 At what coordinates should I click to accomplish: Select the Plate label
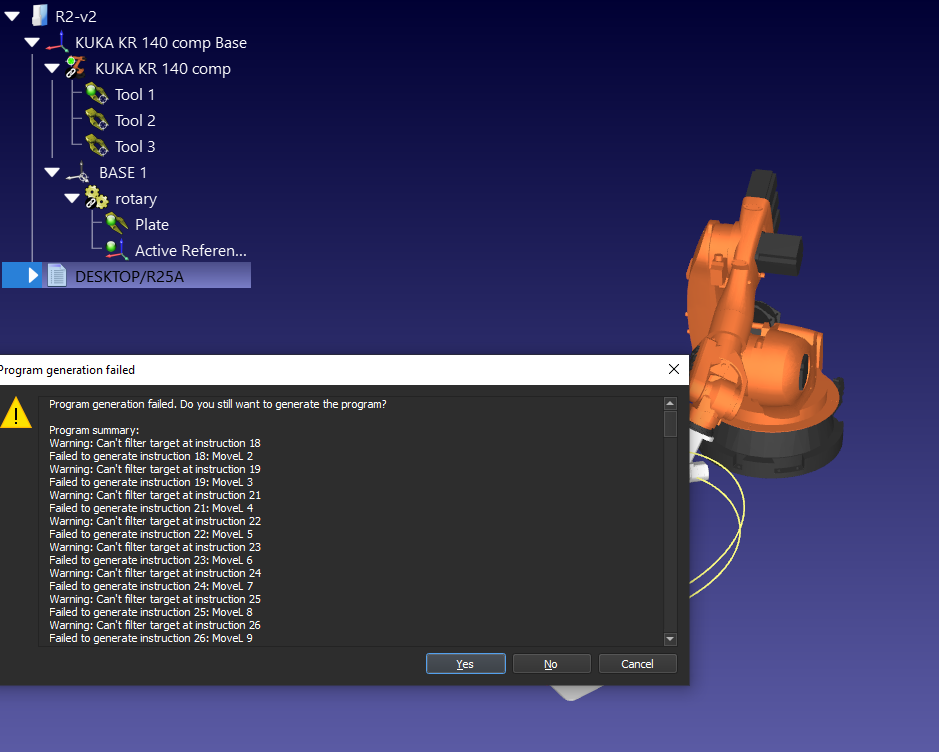(x=152, y=225)
